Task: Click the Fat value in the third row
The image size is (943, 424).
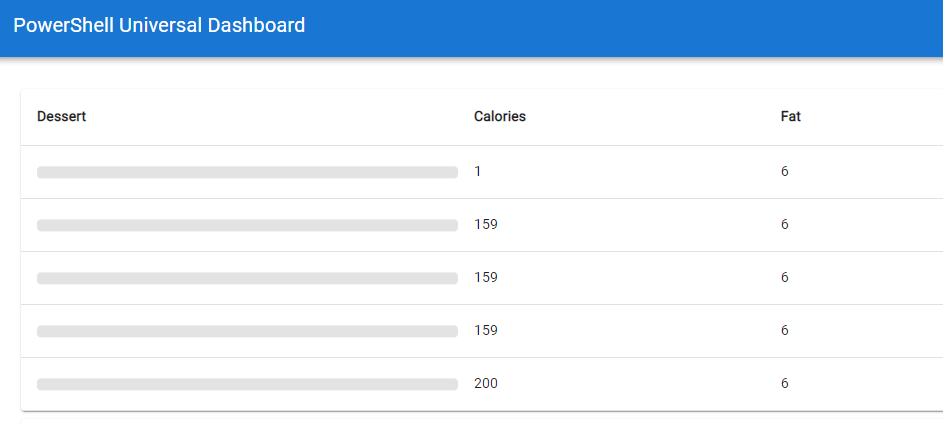Action: [785, 278]
